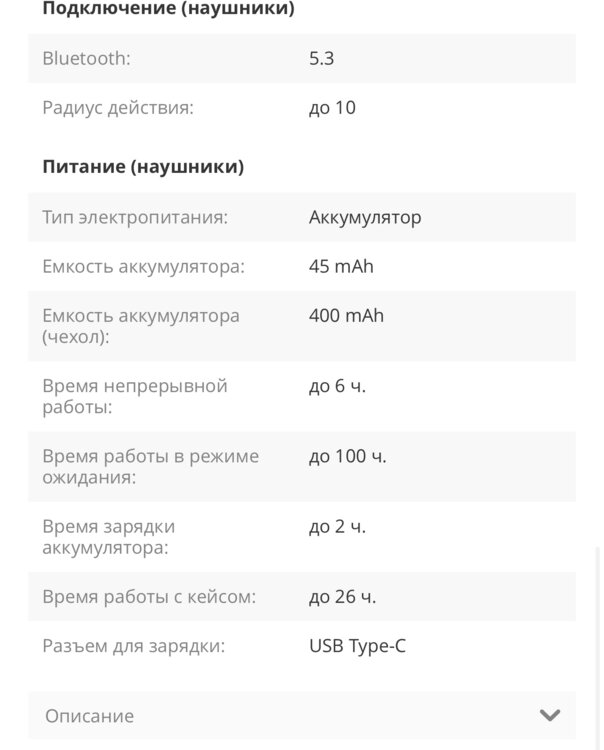Click the Bluetooth specification label
Screen dimensions: 604x750
(x=86, y=58)
